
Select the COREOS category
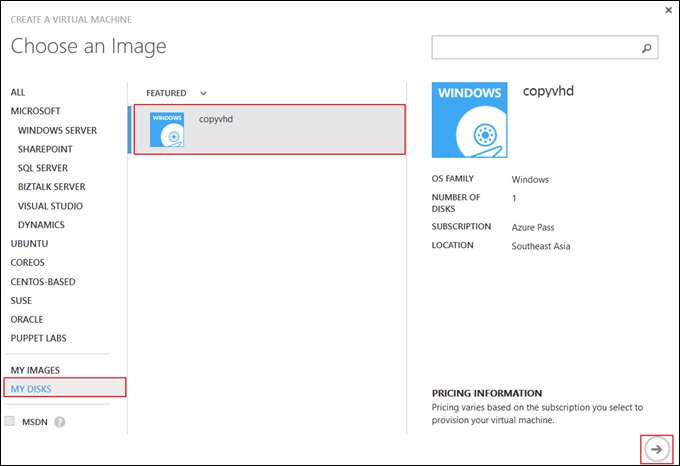(28, 263)
